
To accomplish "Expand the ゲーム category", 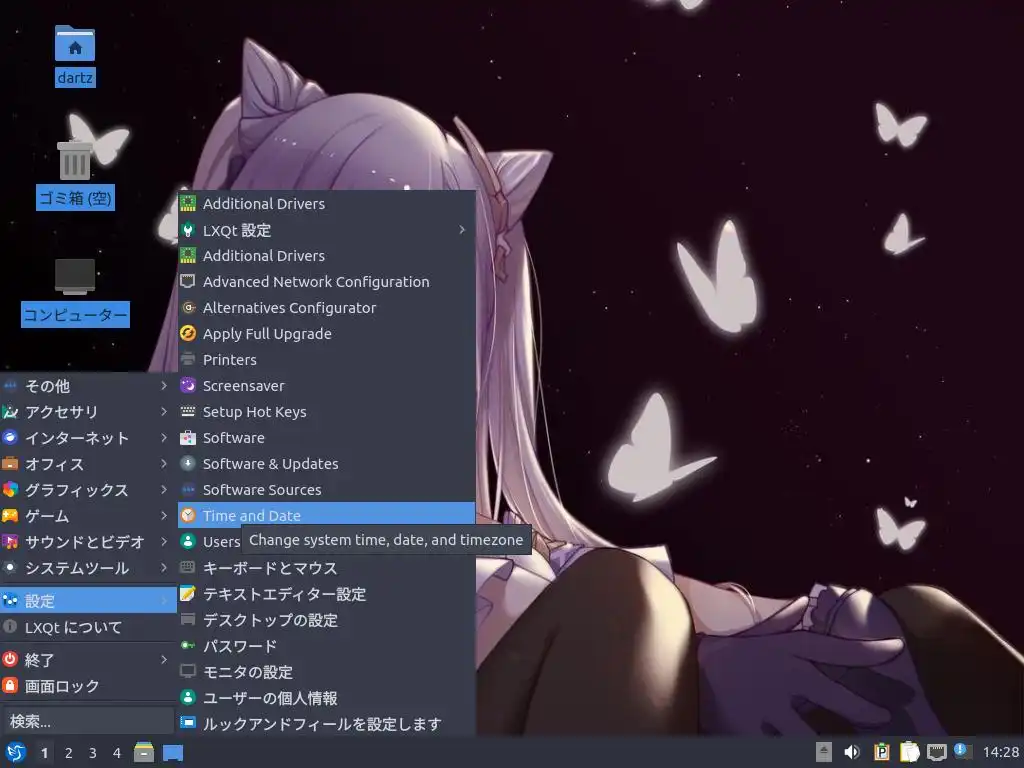I will [88, 516].
